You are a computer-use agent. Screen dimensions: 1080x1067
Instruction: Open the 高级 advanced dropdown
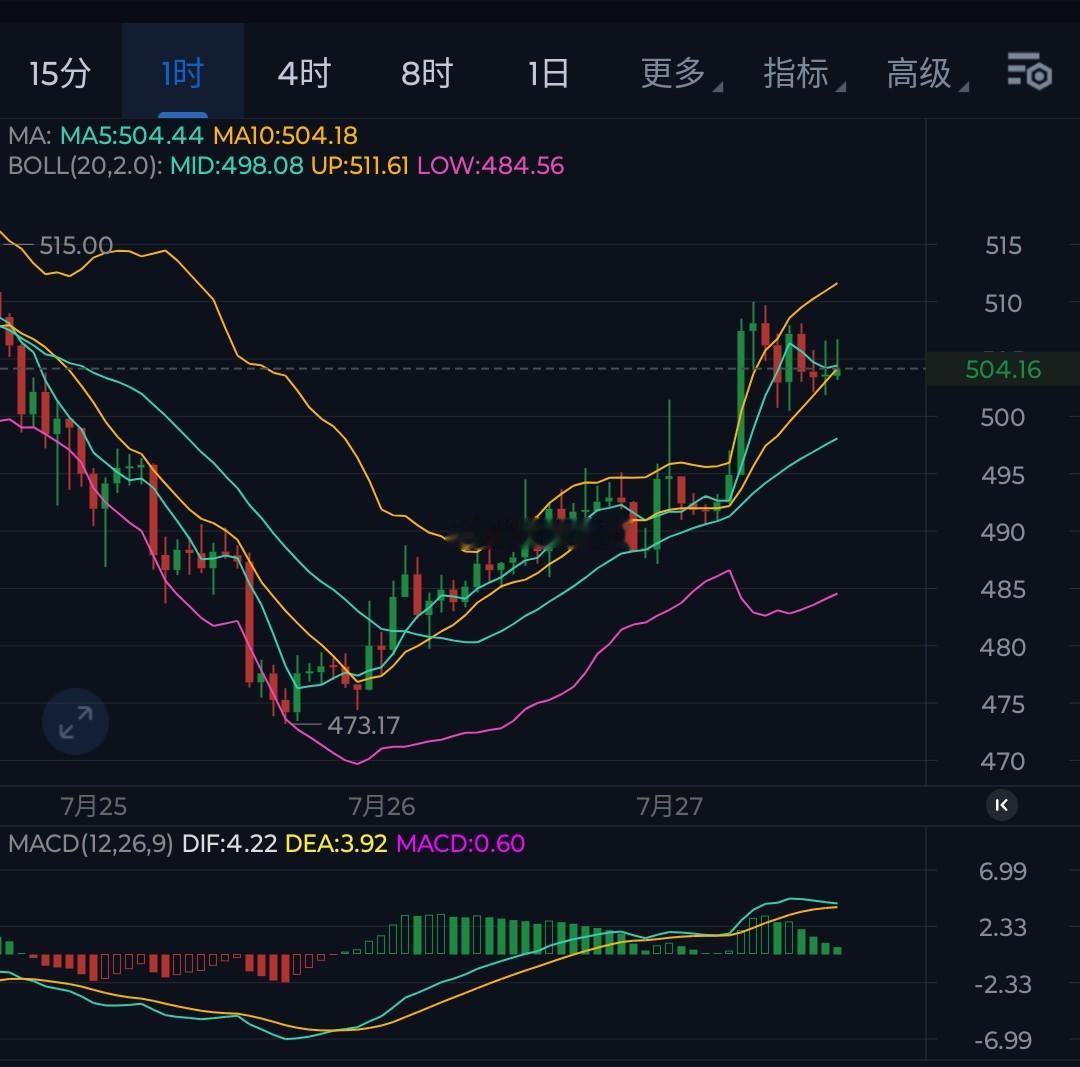pyautogui.click(x=926, y=73)
